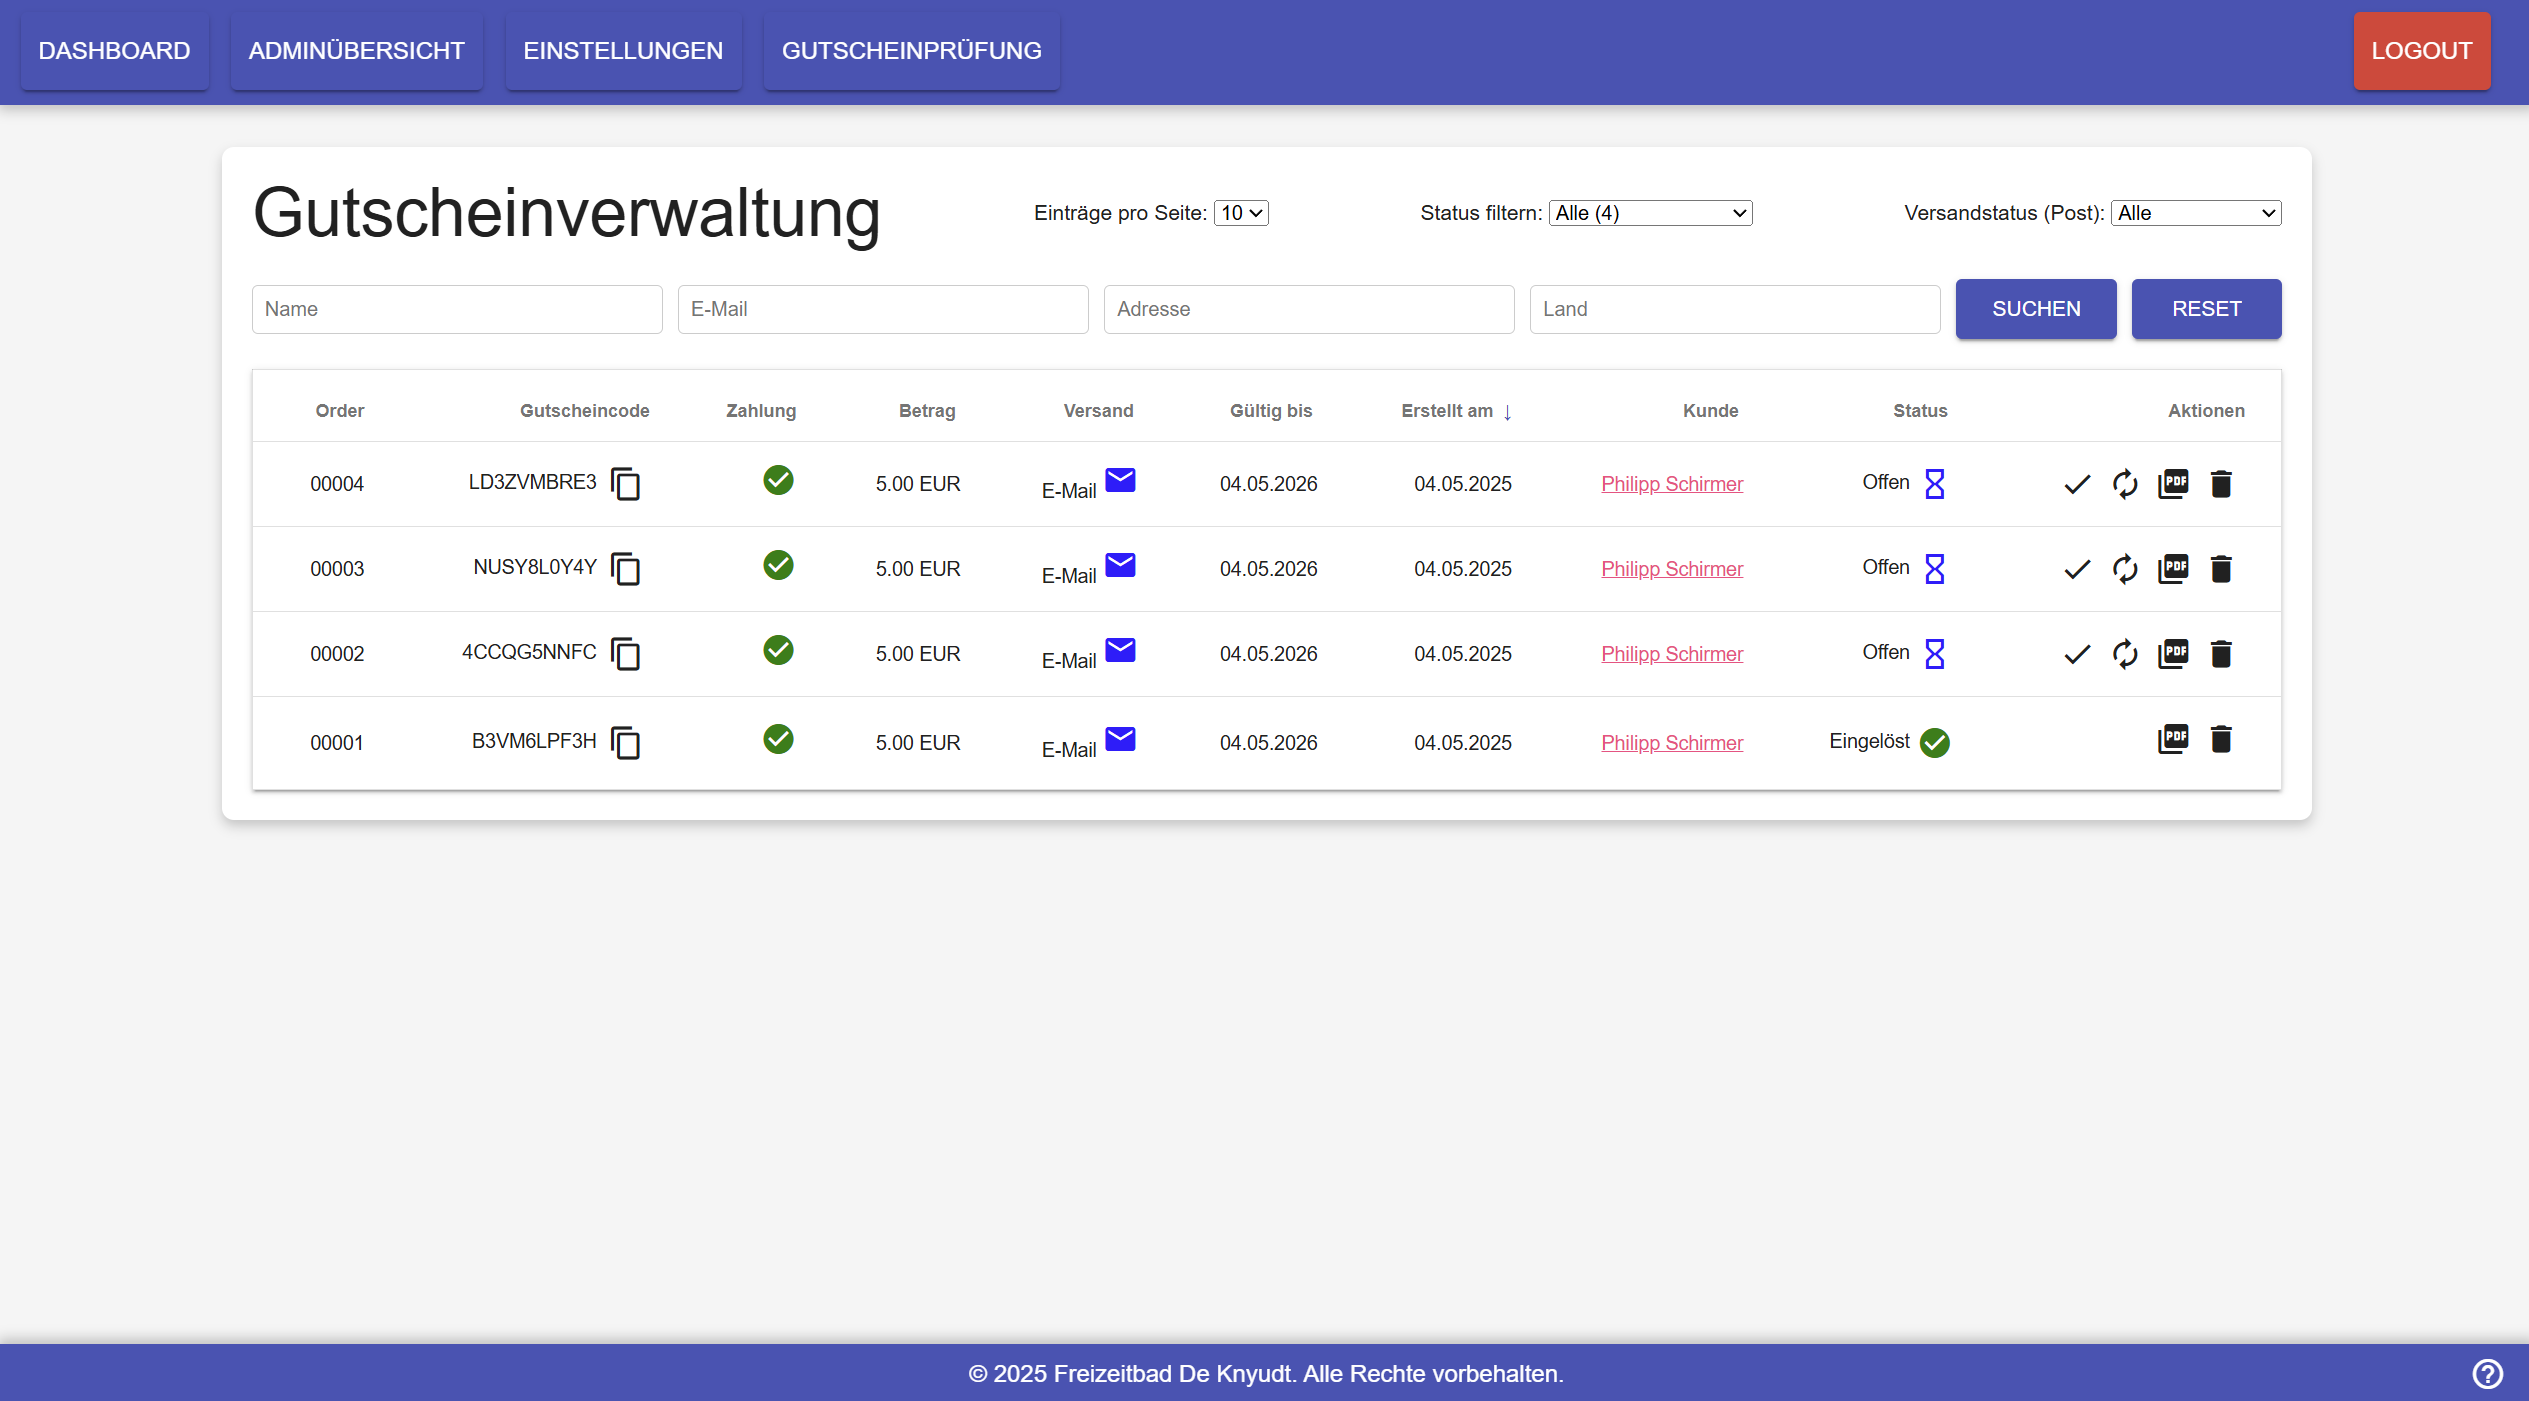Click checkmark action for order 00004

[x=2077, y=485]
